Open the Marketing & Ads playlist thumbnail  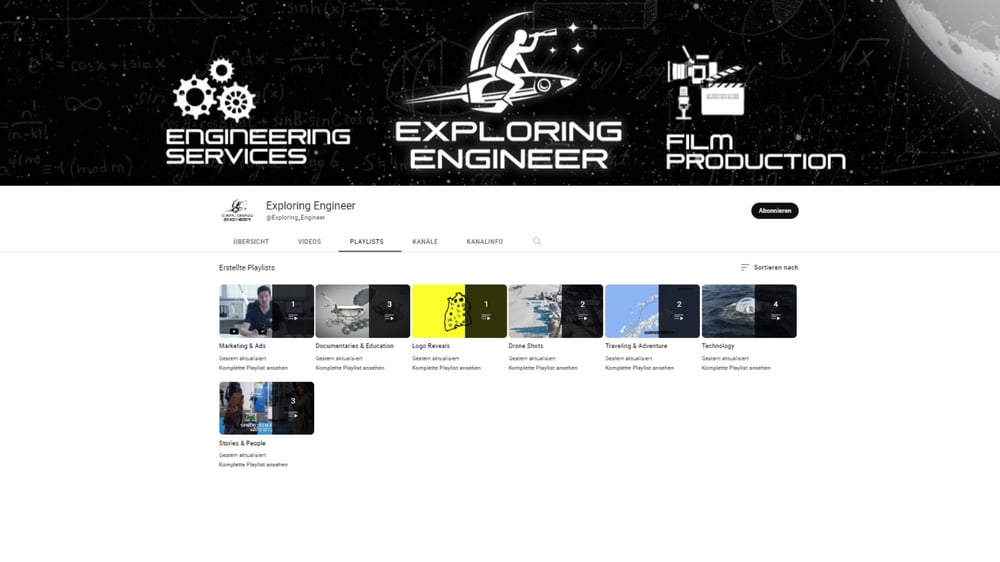[267, 311]
